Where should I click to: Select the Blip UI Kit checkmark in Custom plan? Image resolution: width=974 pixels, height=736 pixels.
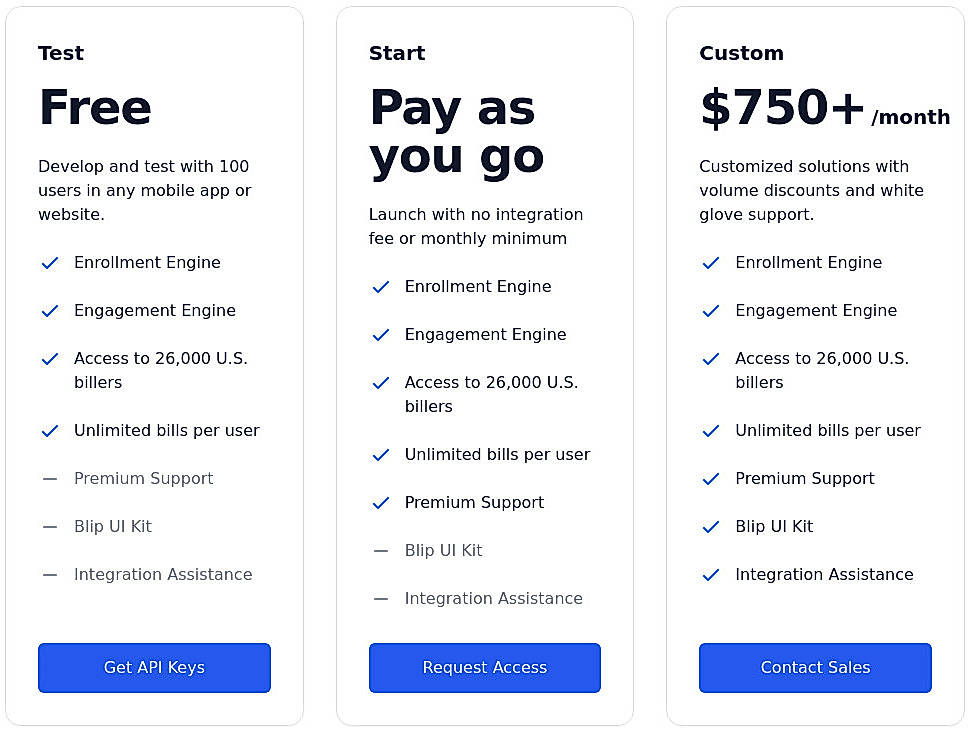[x=711, y=526]
